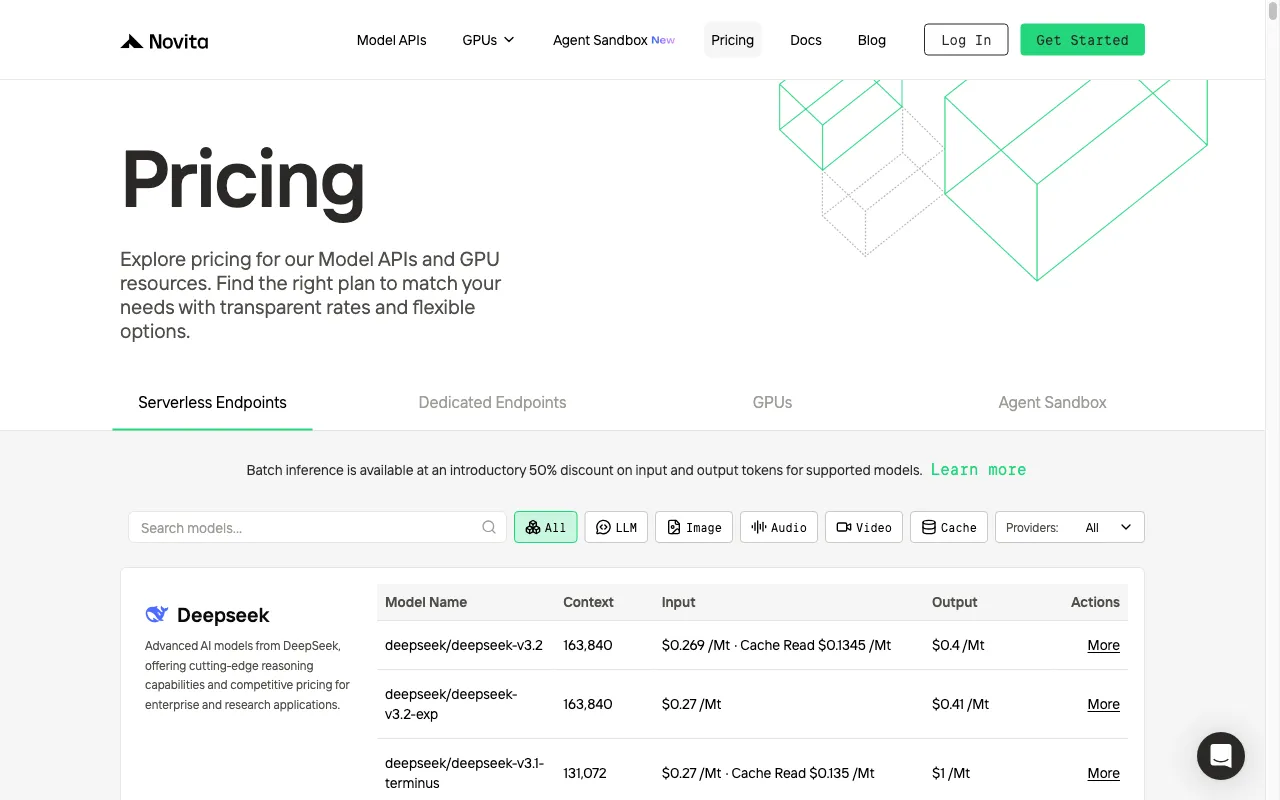The image size is (1280, 800).
Task: Switch to Dedicated Endpoints tab
Action: (492, 402)
